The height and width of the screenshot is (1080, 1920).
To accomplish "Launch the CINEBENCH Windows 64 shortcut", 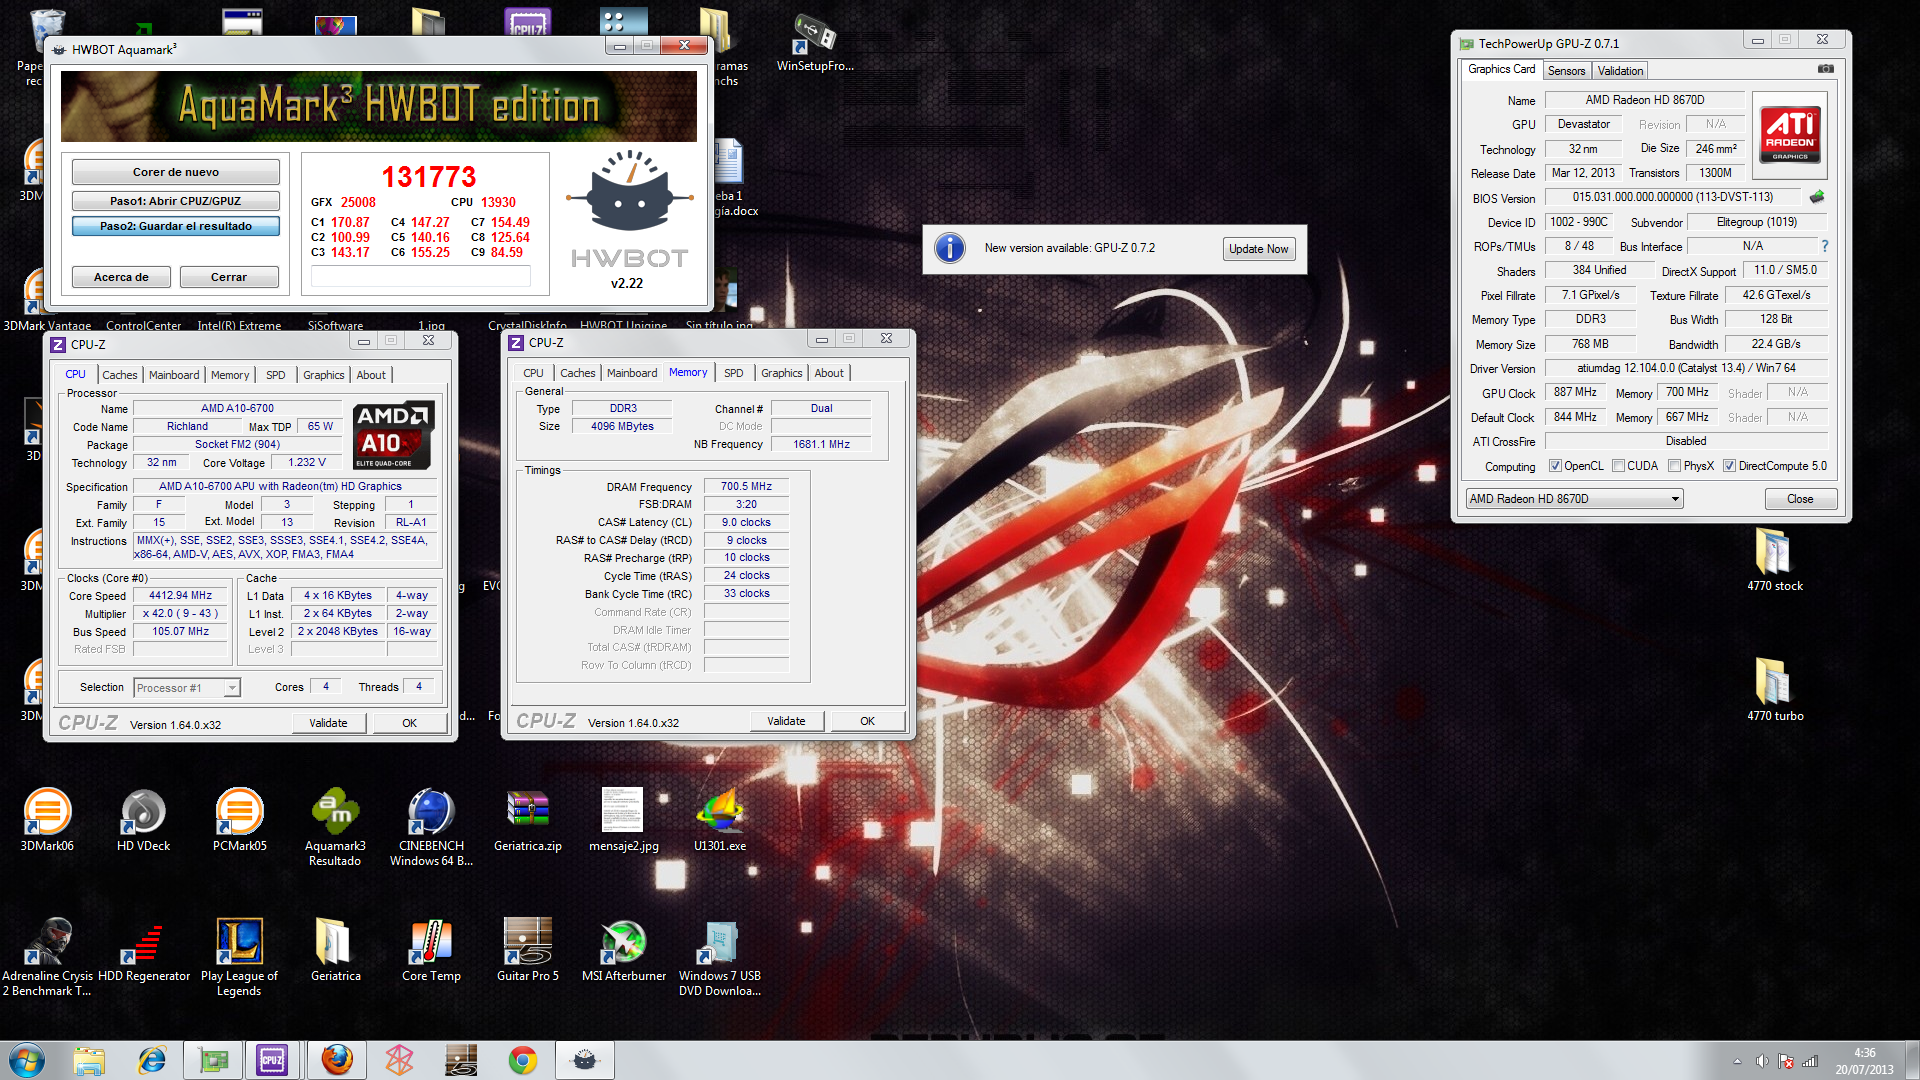I will 431,827.
